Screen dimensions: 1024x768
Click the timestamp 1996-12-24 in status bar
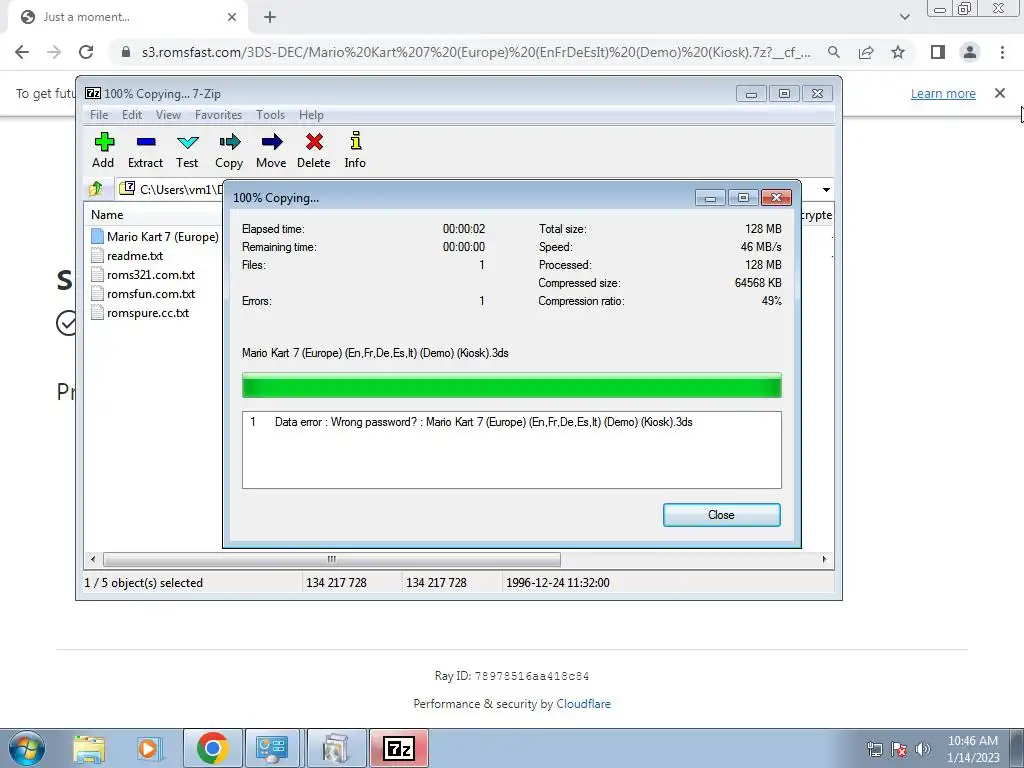coord(558,583)
